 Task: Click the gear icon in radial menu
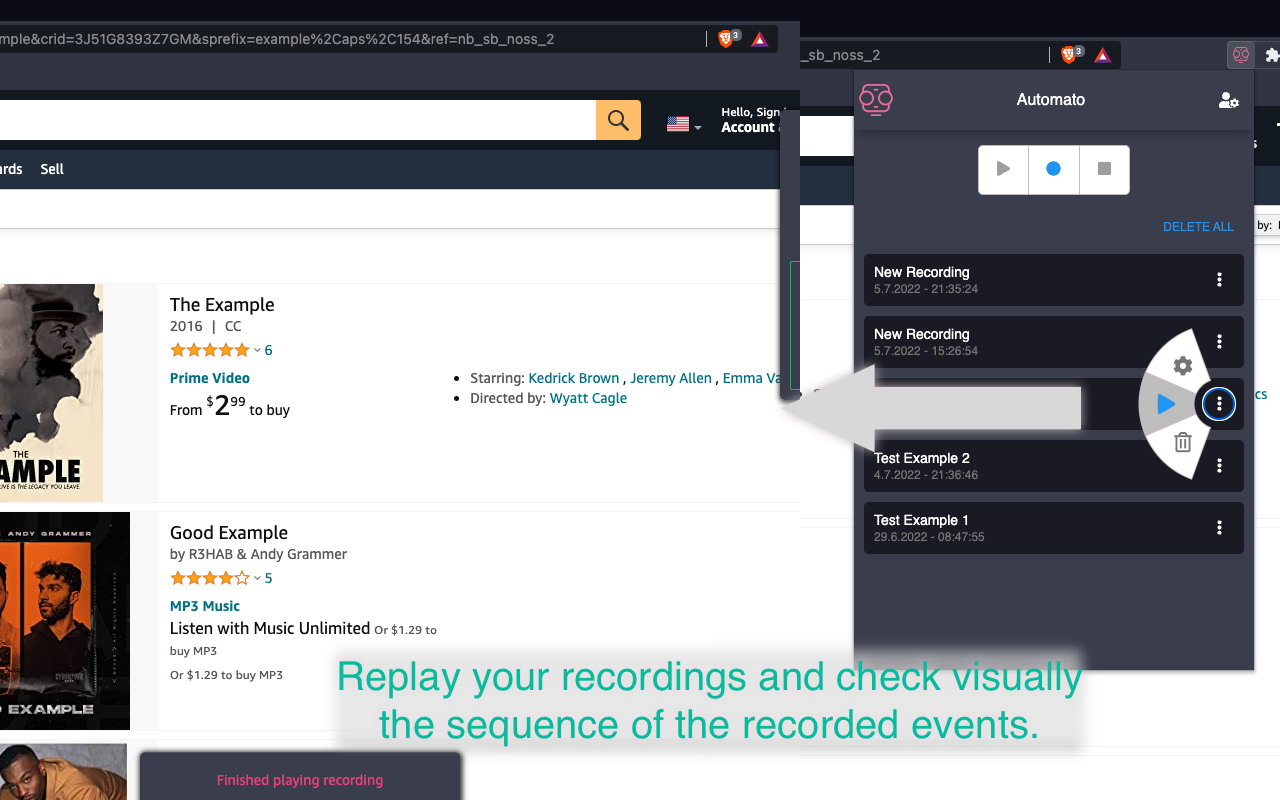click(x=1182, y=366)
